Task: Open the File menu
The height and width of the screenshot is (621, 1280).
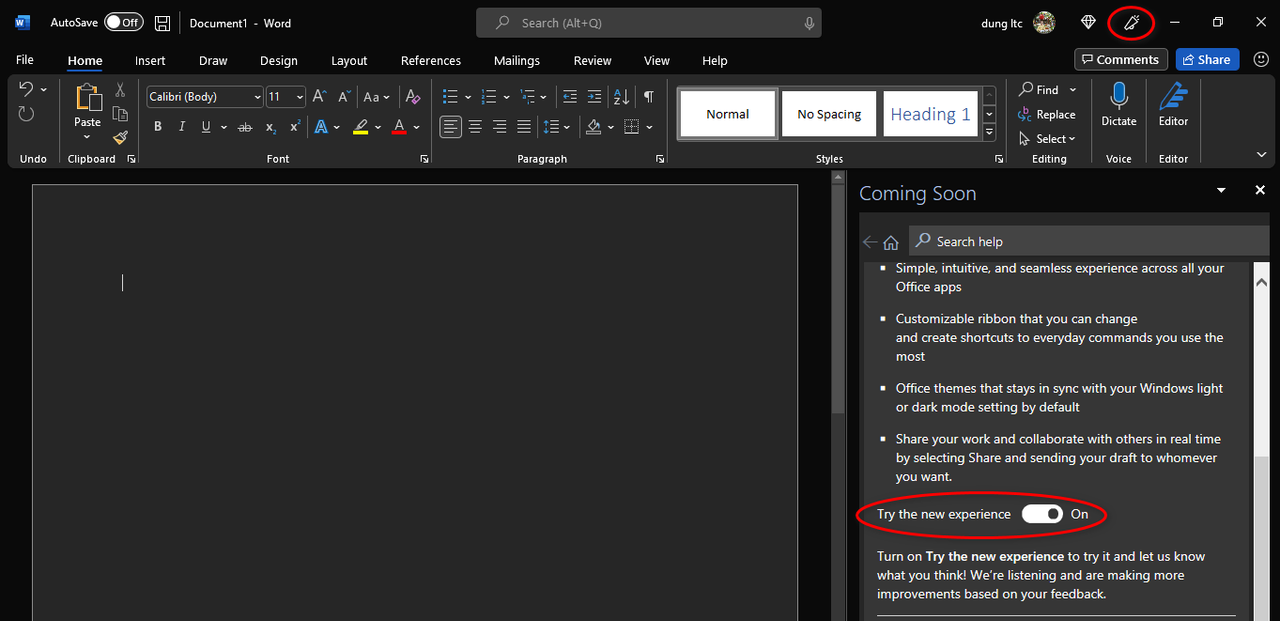Action: 25,61
